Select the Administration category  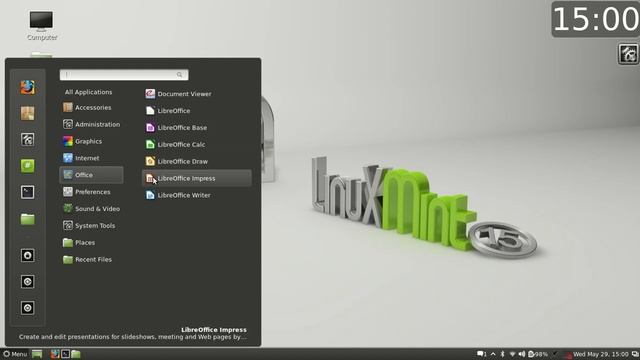point(91,124)
